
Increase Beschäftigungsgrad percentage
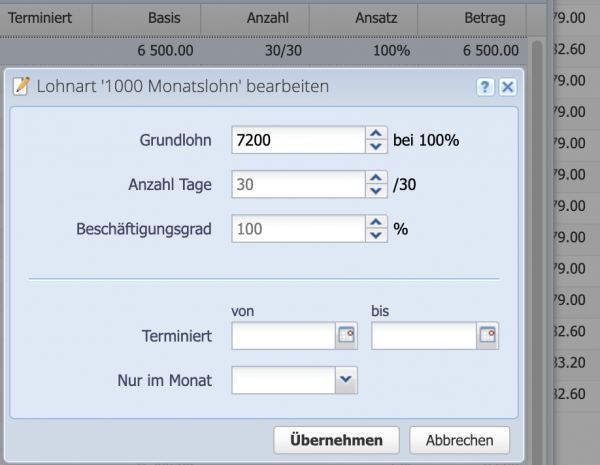tap(376, 222)
